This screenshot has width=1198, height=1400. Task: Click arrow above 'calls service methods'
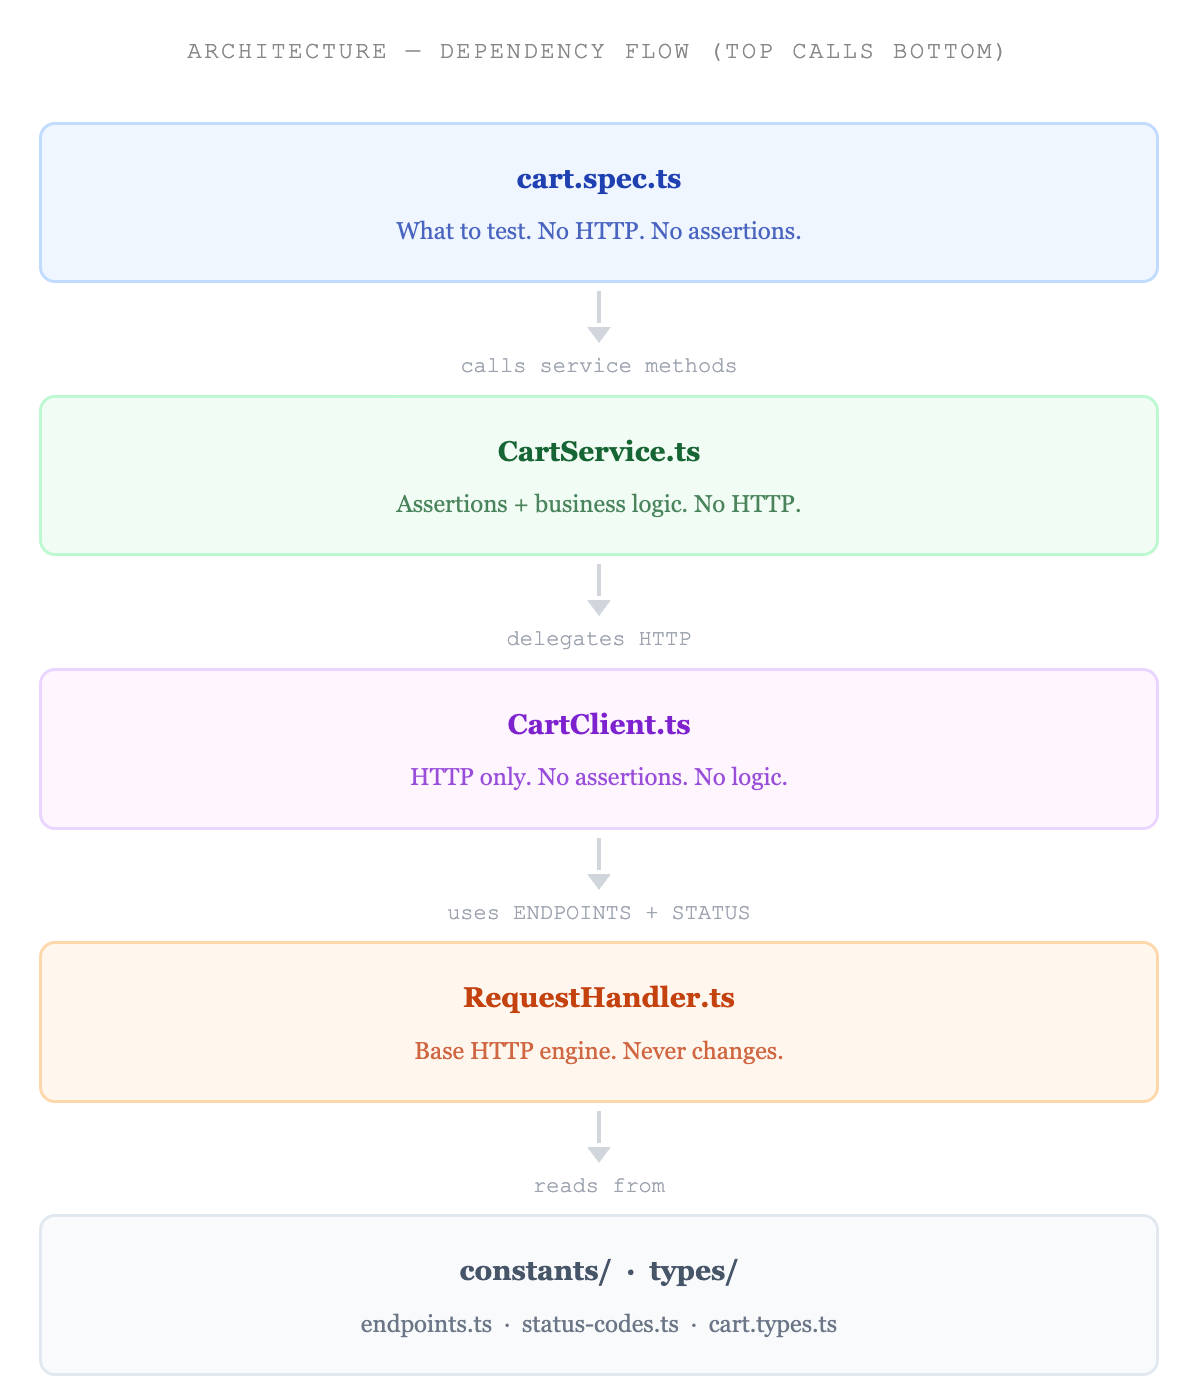(x=599, y=317)
